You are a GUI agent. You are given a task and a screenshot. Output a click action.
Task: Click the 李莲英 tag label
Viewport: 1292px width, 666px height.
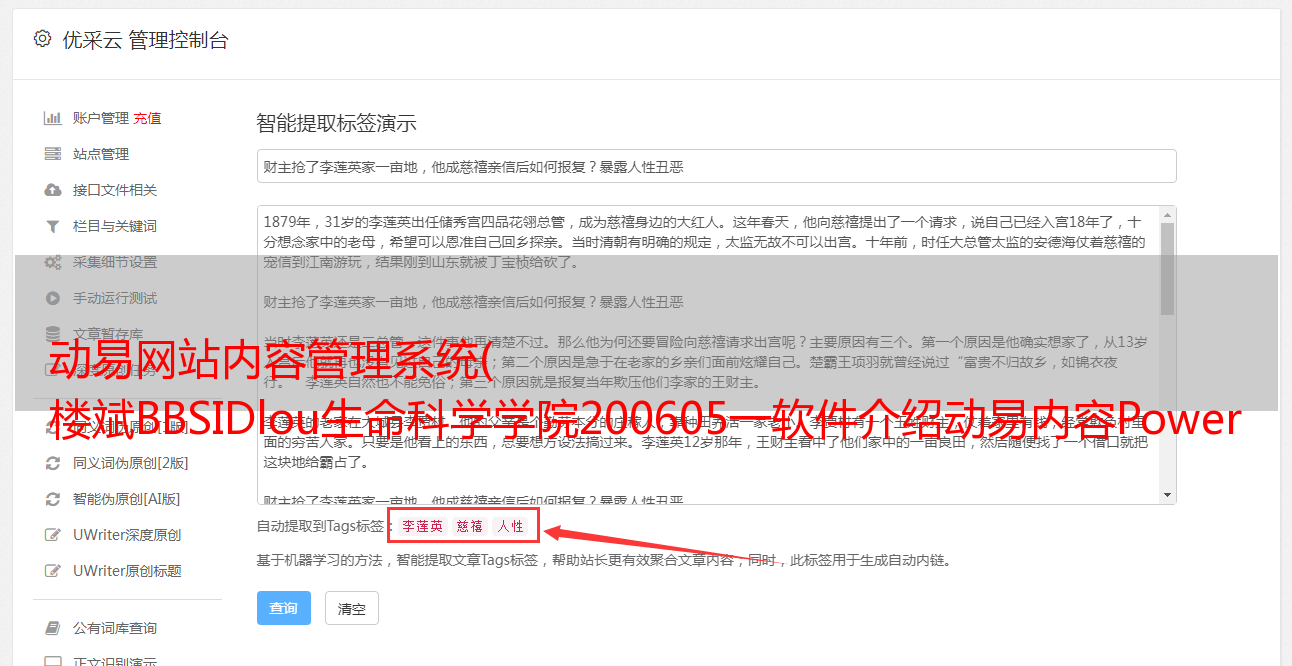coord(422,526)
